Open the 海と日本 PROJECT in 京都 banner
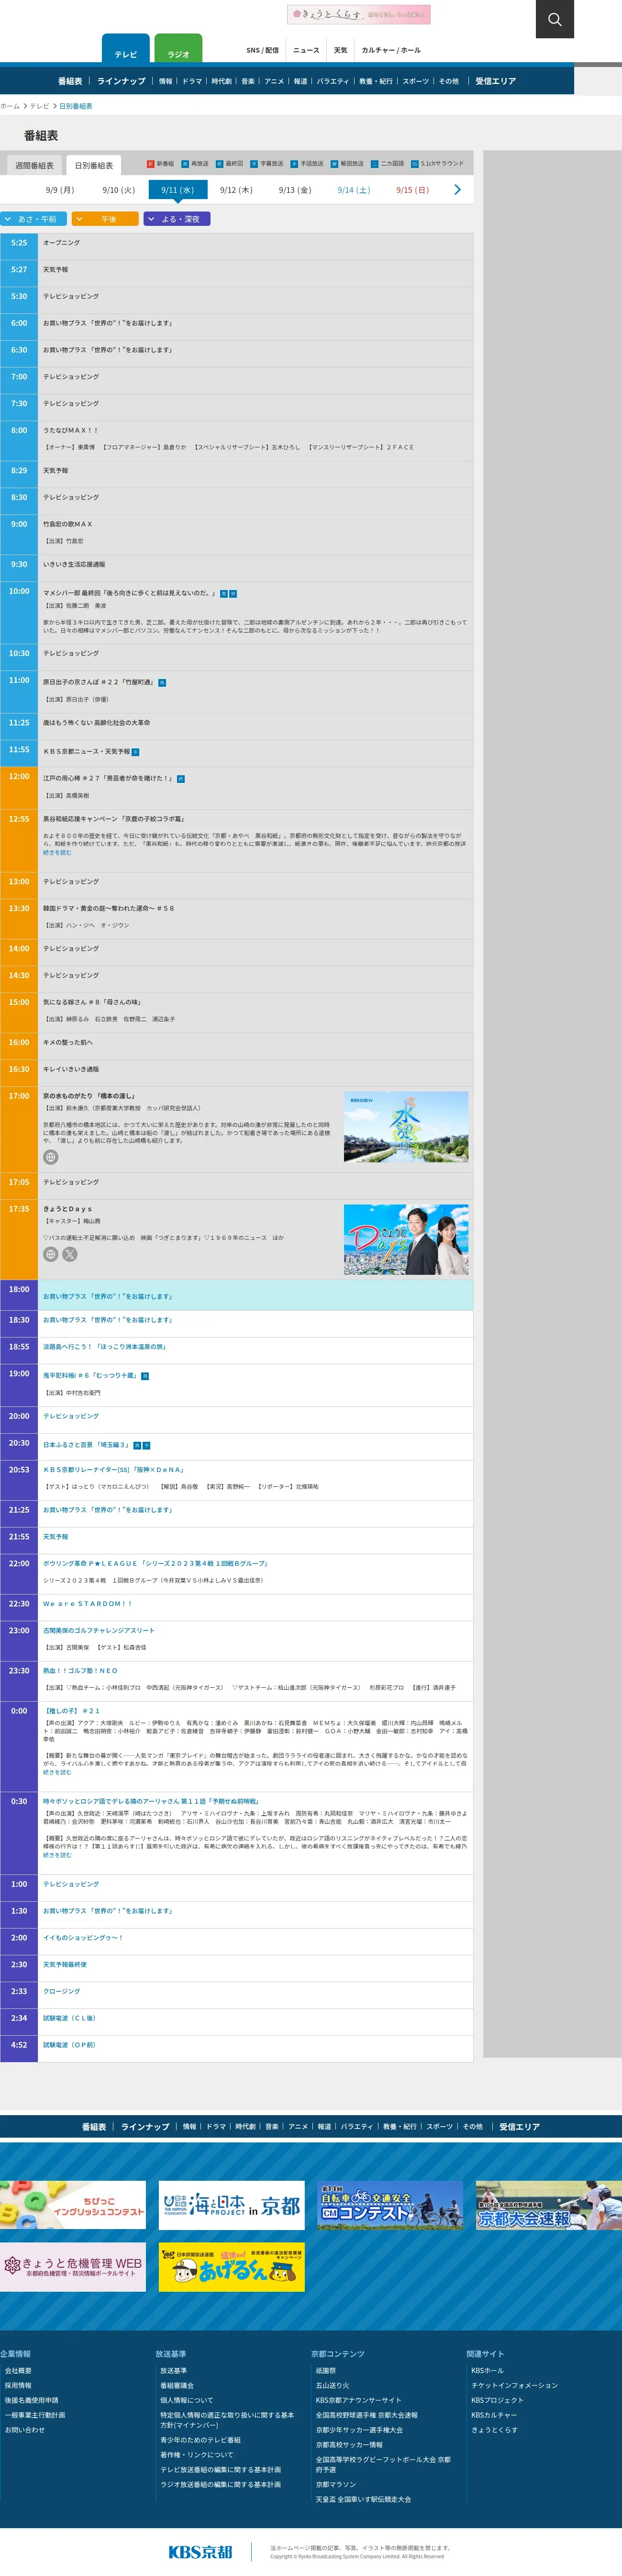The height and width of the screenshot is (2576, 622). (232, 2206)
